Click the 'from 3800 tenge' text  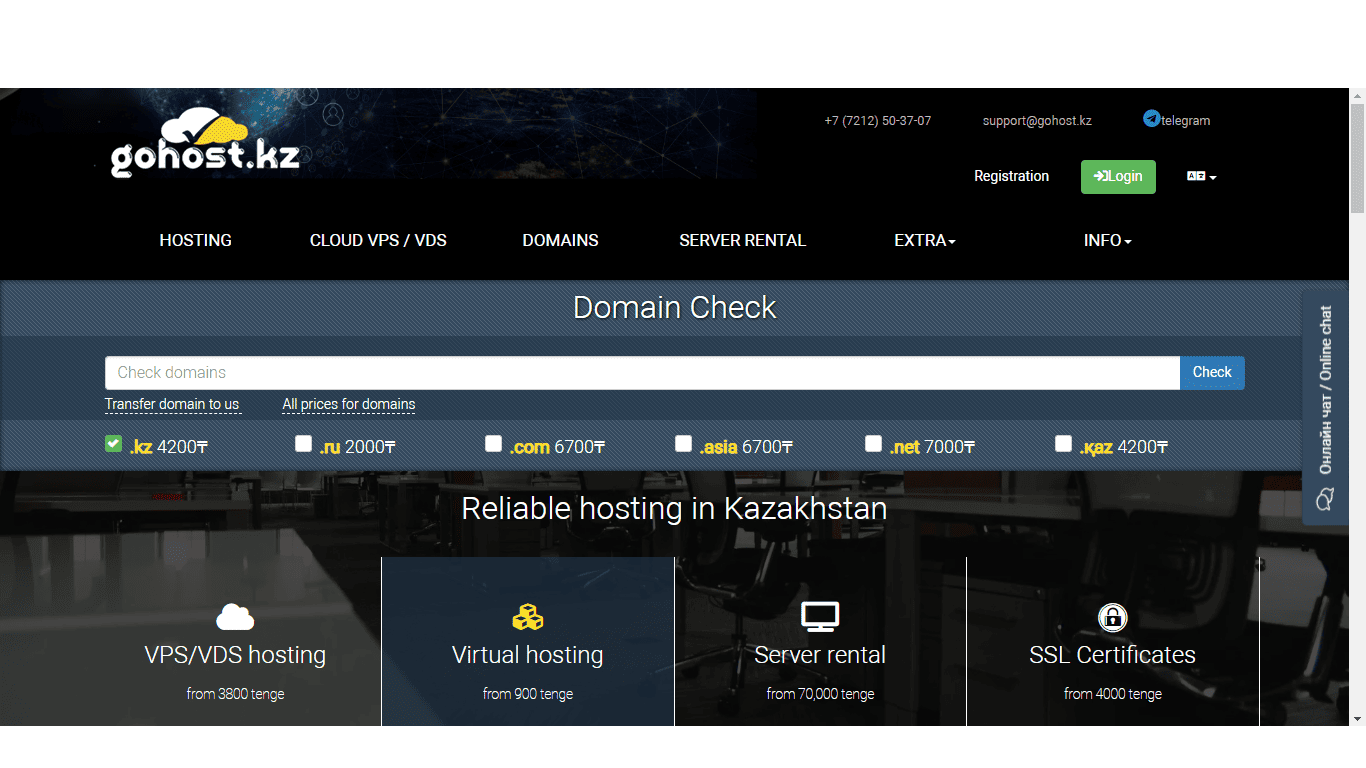click(x=235, y=693)
